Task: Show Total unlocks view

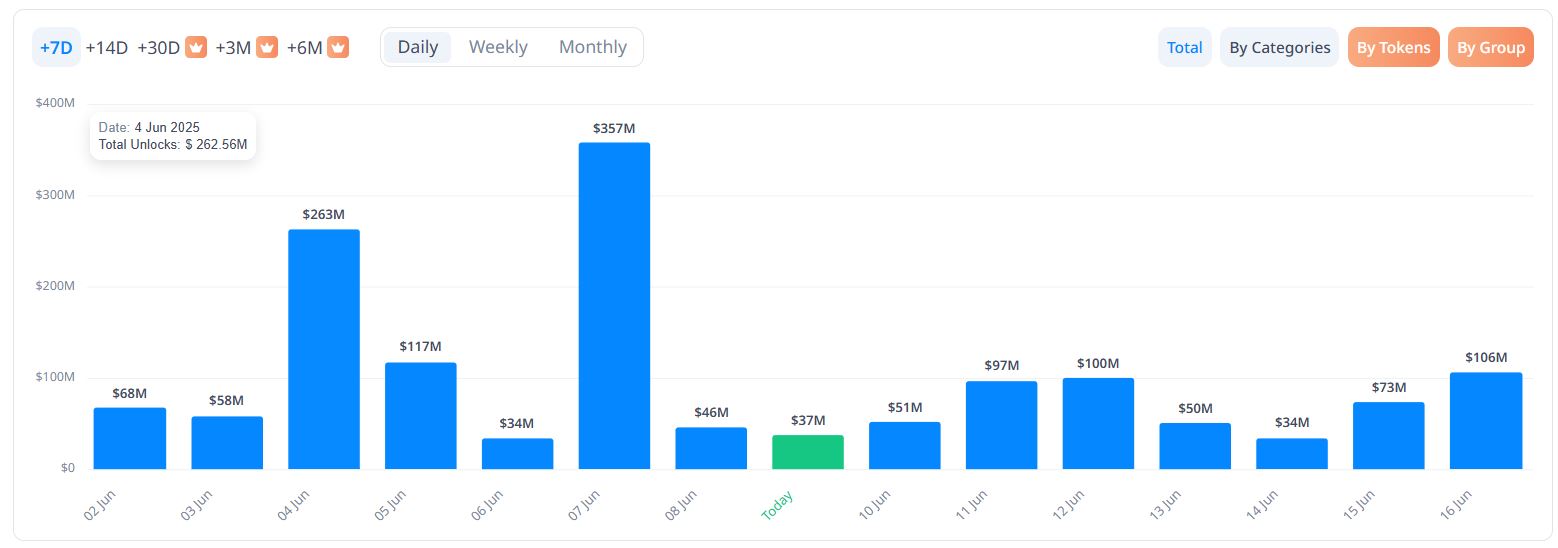Action: 1185,47
